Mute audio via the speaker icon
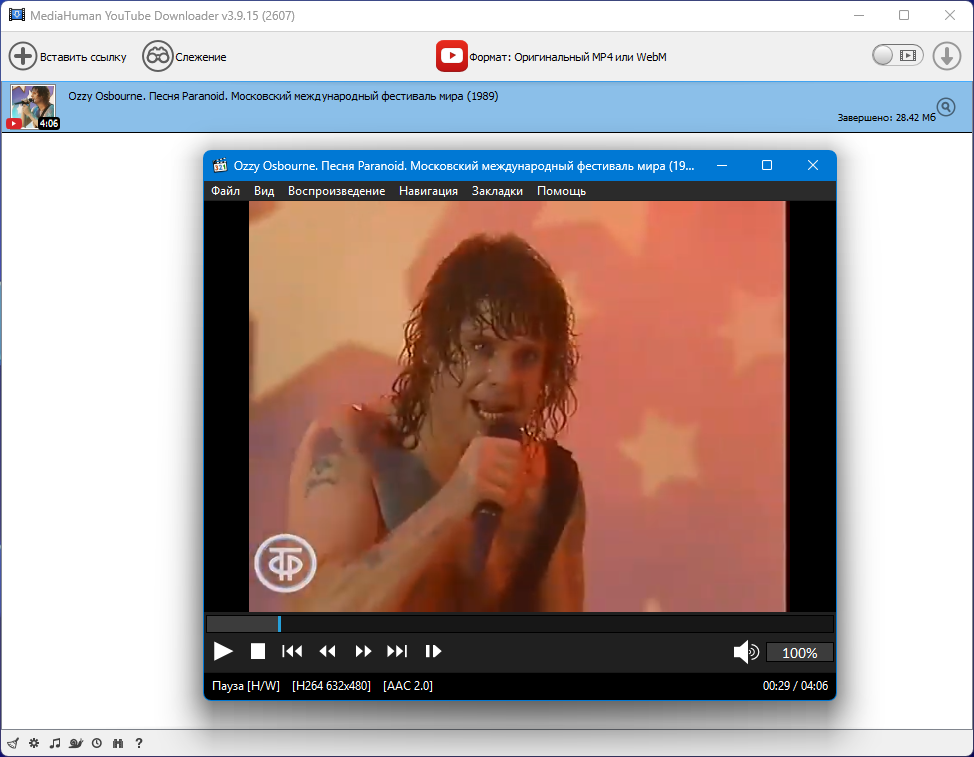Screen dimensions: 974x757 click(745, 652)
